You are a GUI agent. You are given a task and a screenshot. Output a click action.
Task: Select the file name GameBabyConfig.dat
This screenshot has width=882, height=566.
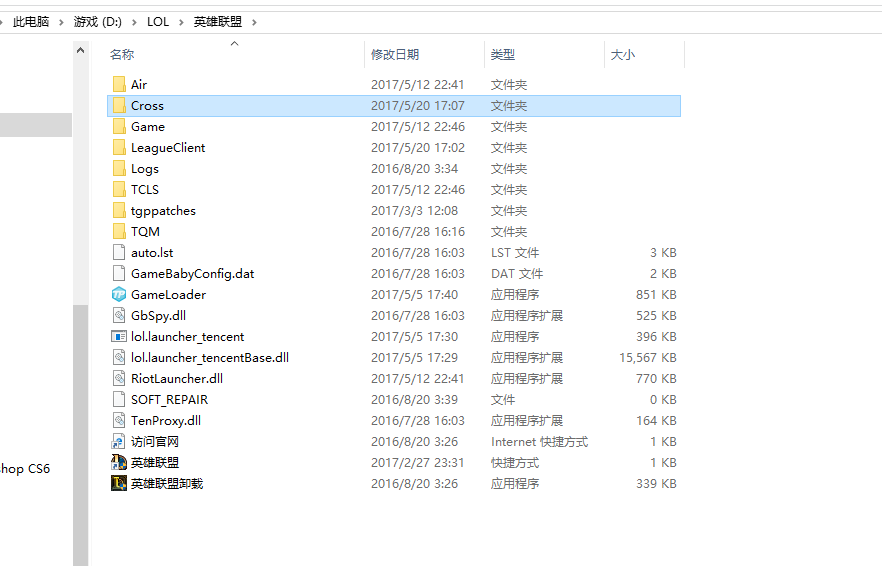pos(192,274)
